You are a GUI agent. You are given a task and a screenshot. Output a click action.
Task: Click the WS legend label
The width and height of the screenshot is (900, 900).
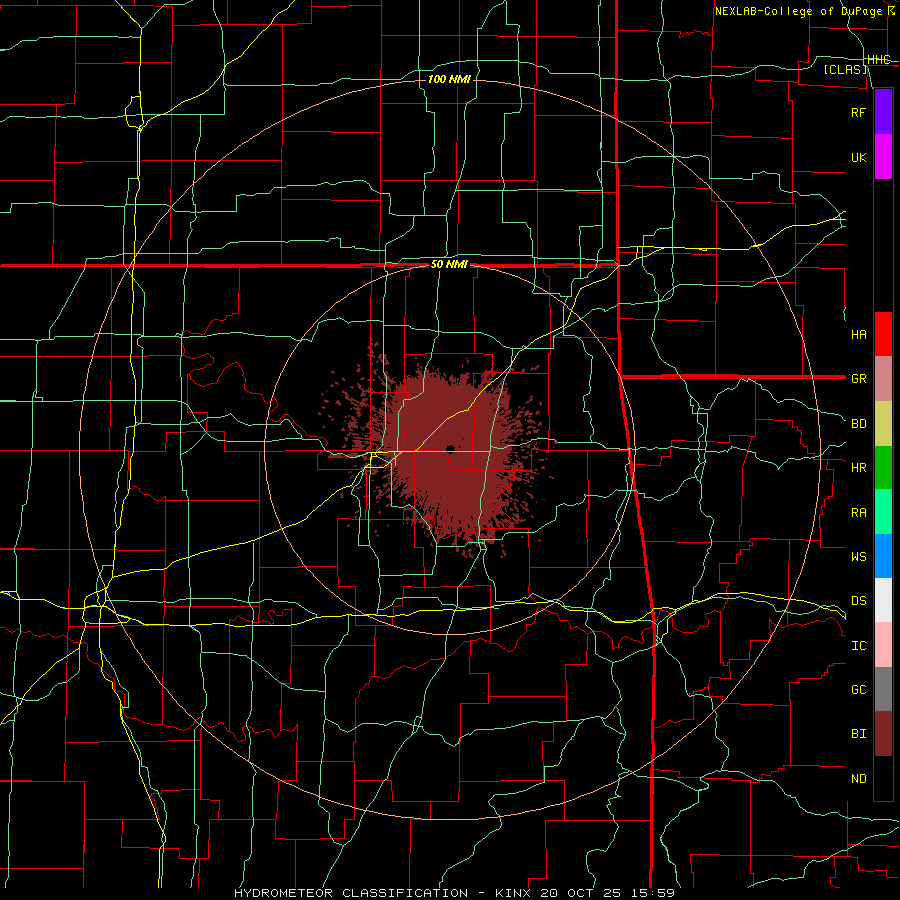pos(858,557)
